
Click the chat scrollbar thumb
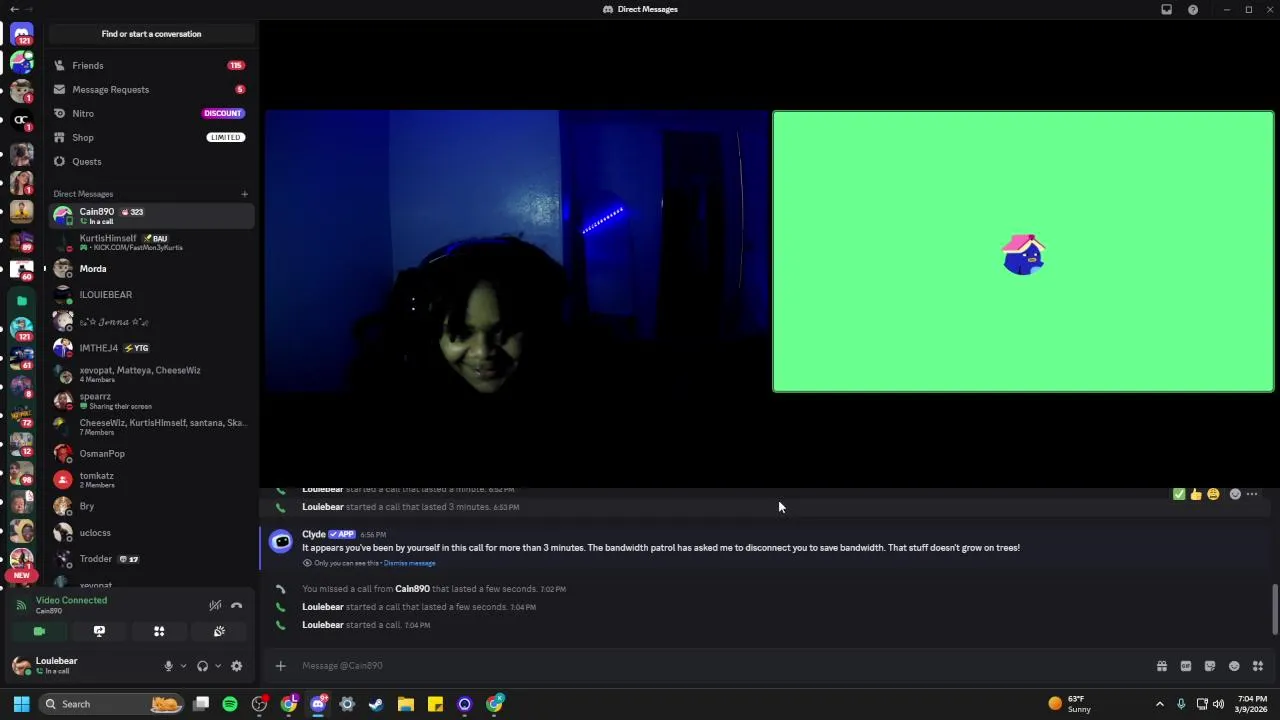(x=1275, y=608)
